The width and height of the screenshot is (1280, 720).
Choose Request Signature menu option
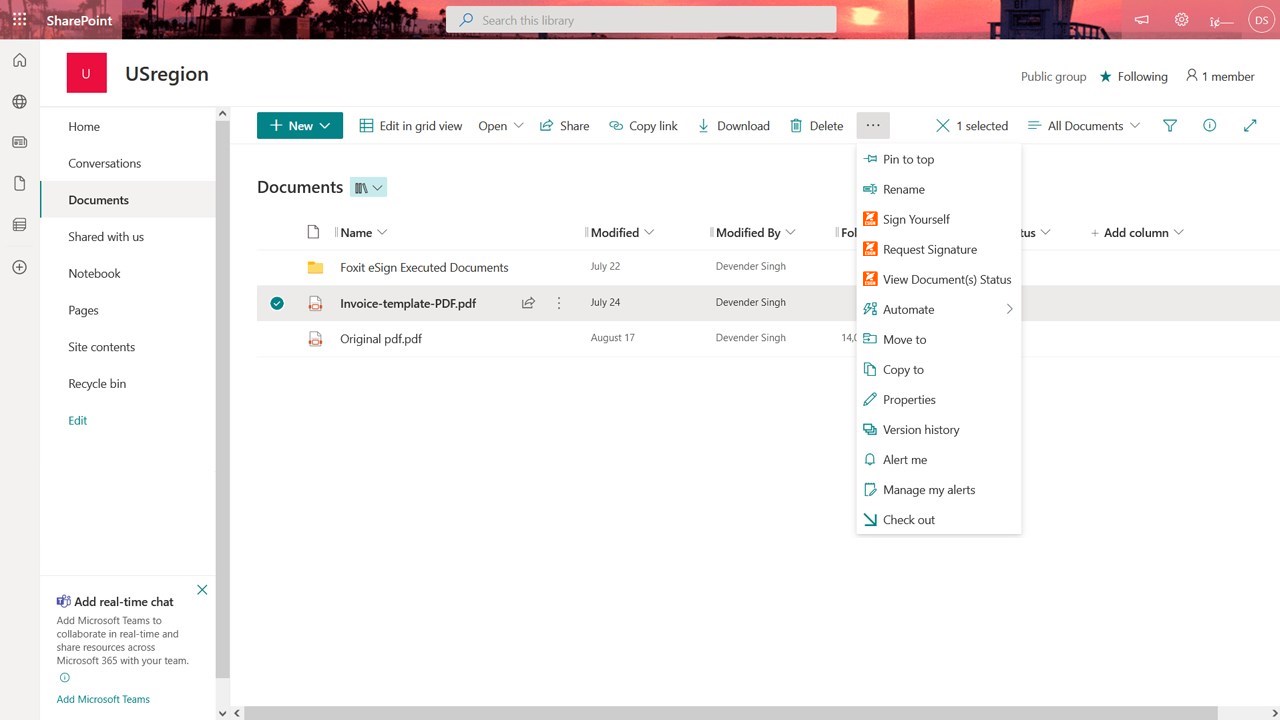tap(939, 249)
